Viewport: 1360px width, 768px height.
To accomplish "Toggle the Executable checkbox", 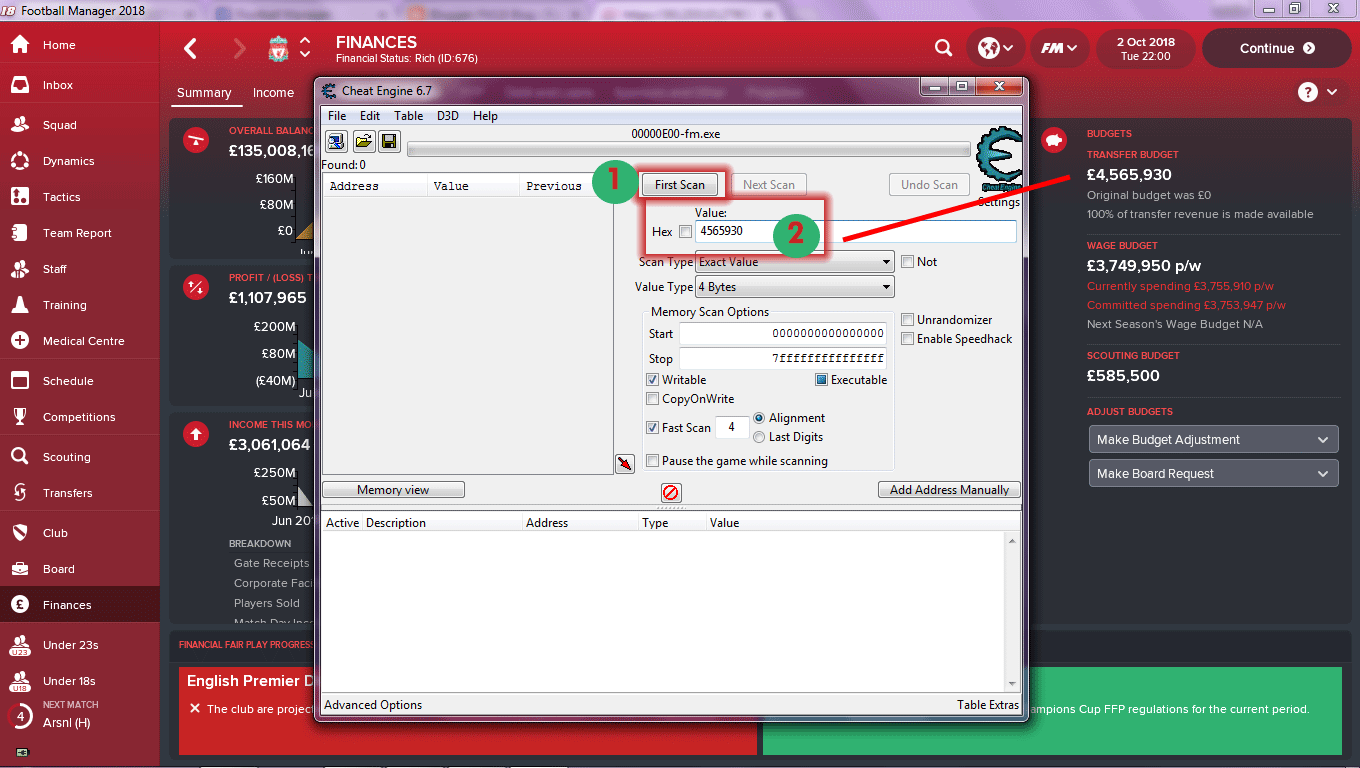I will pos(821,380).
